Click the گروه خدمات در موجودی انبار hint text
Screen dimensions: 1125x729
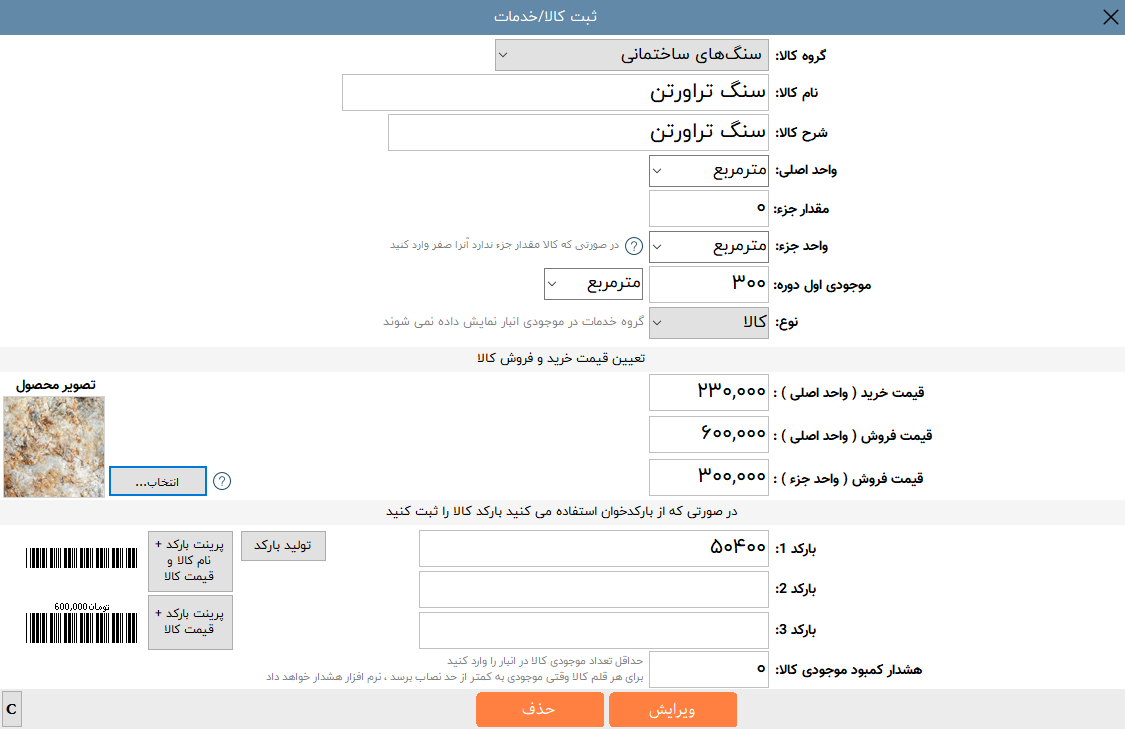pos(514,321)
